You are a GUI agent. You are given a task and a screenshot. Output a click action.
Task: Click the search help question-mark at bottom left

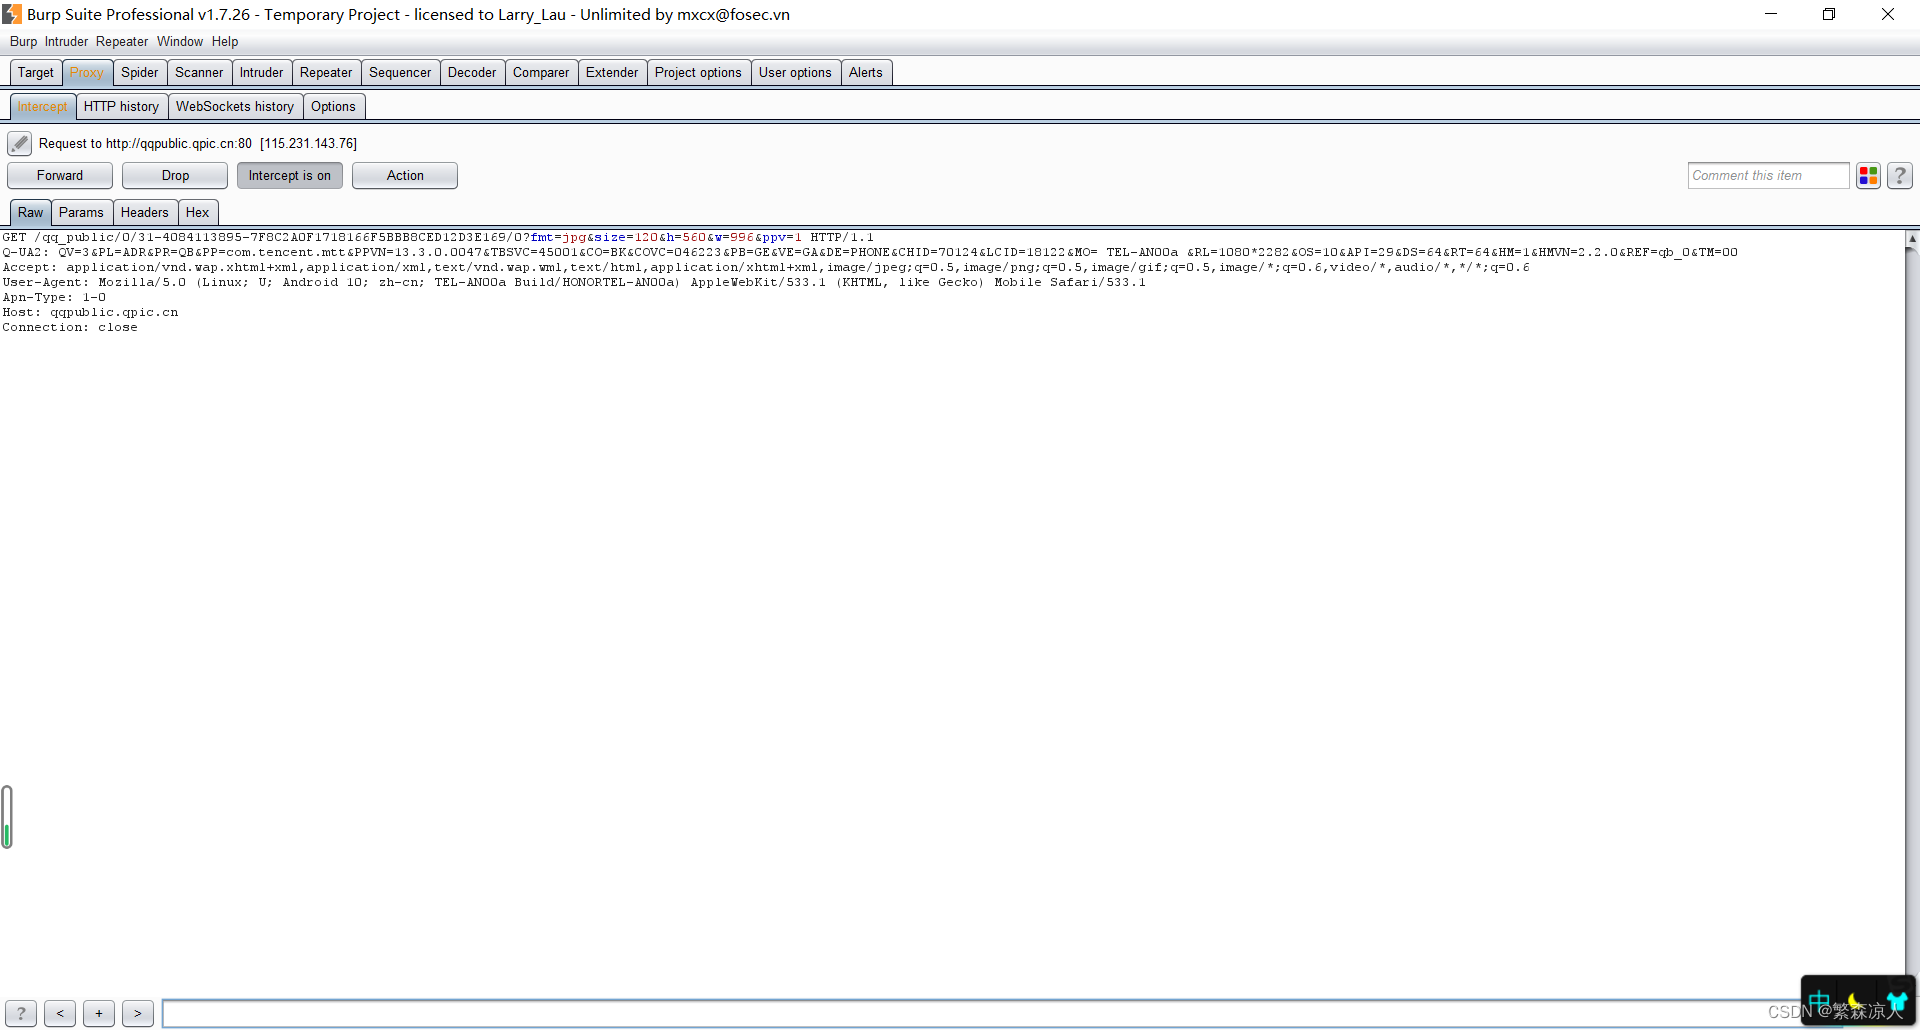[19, 1013]
